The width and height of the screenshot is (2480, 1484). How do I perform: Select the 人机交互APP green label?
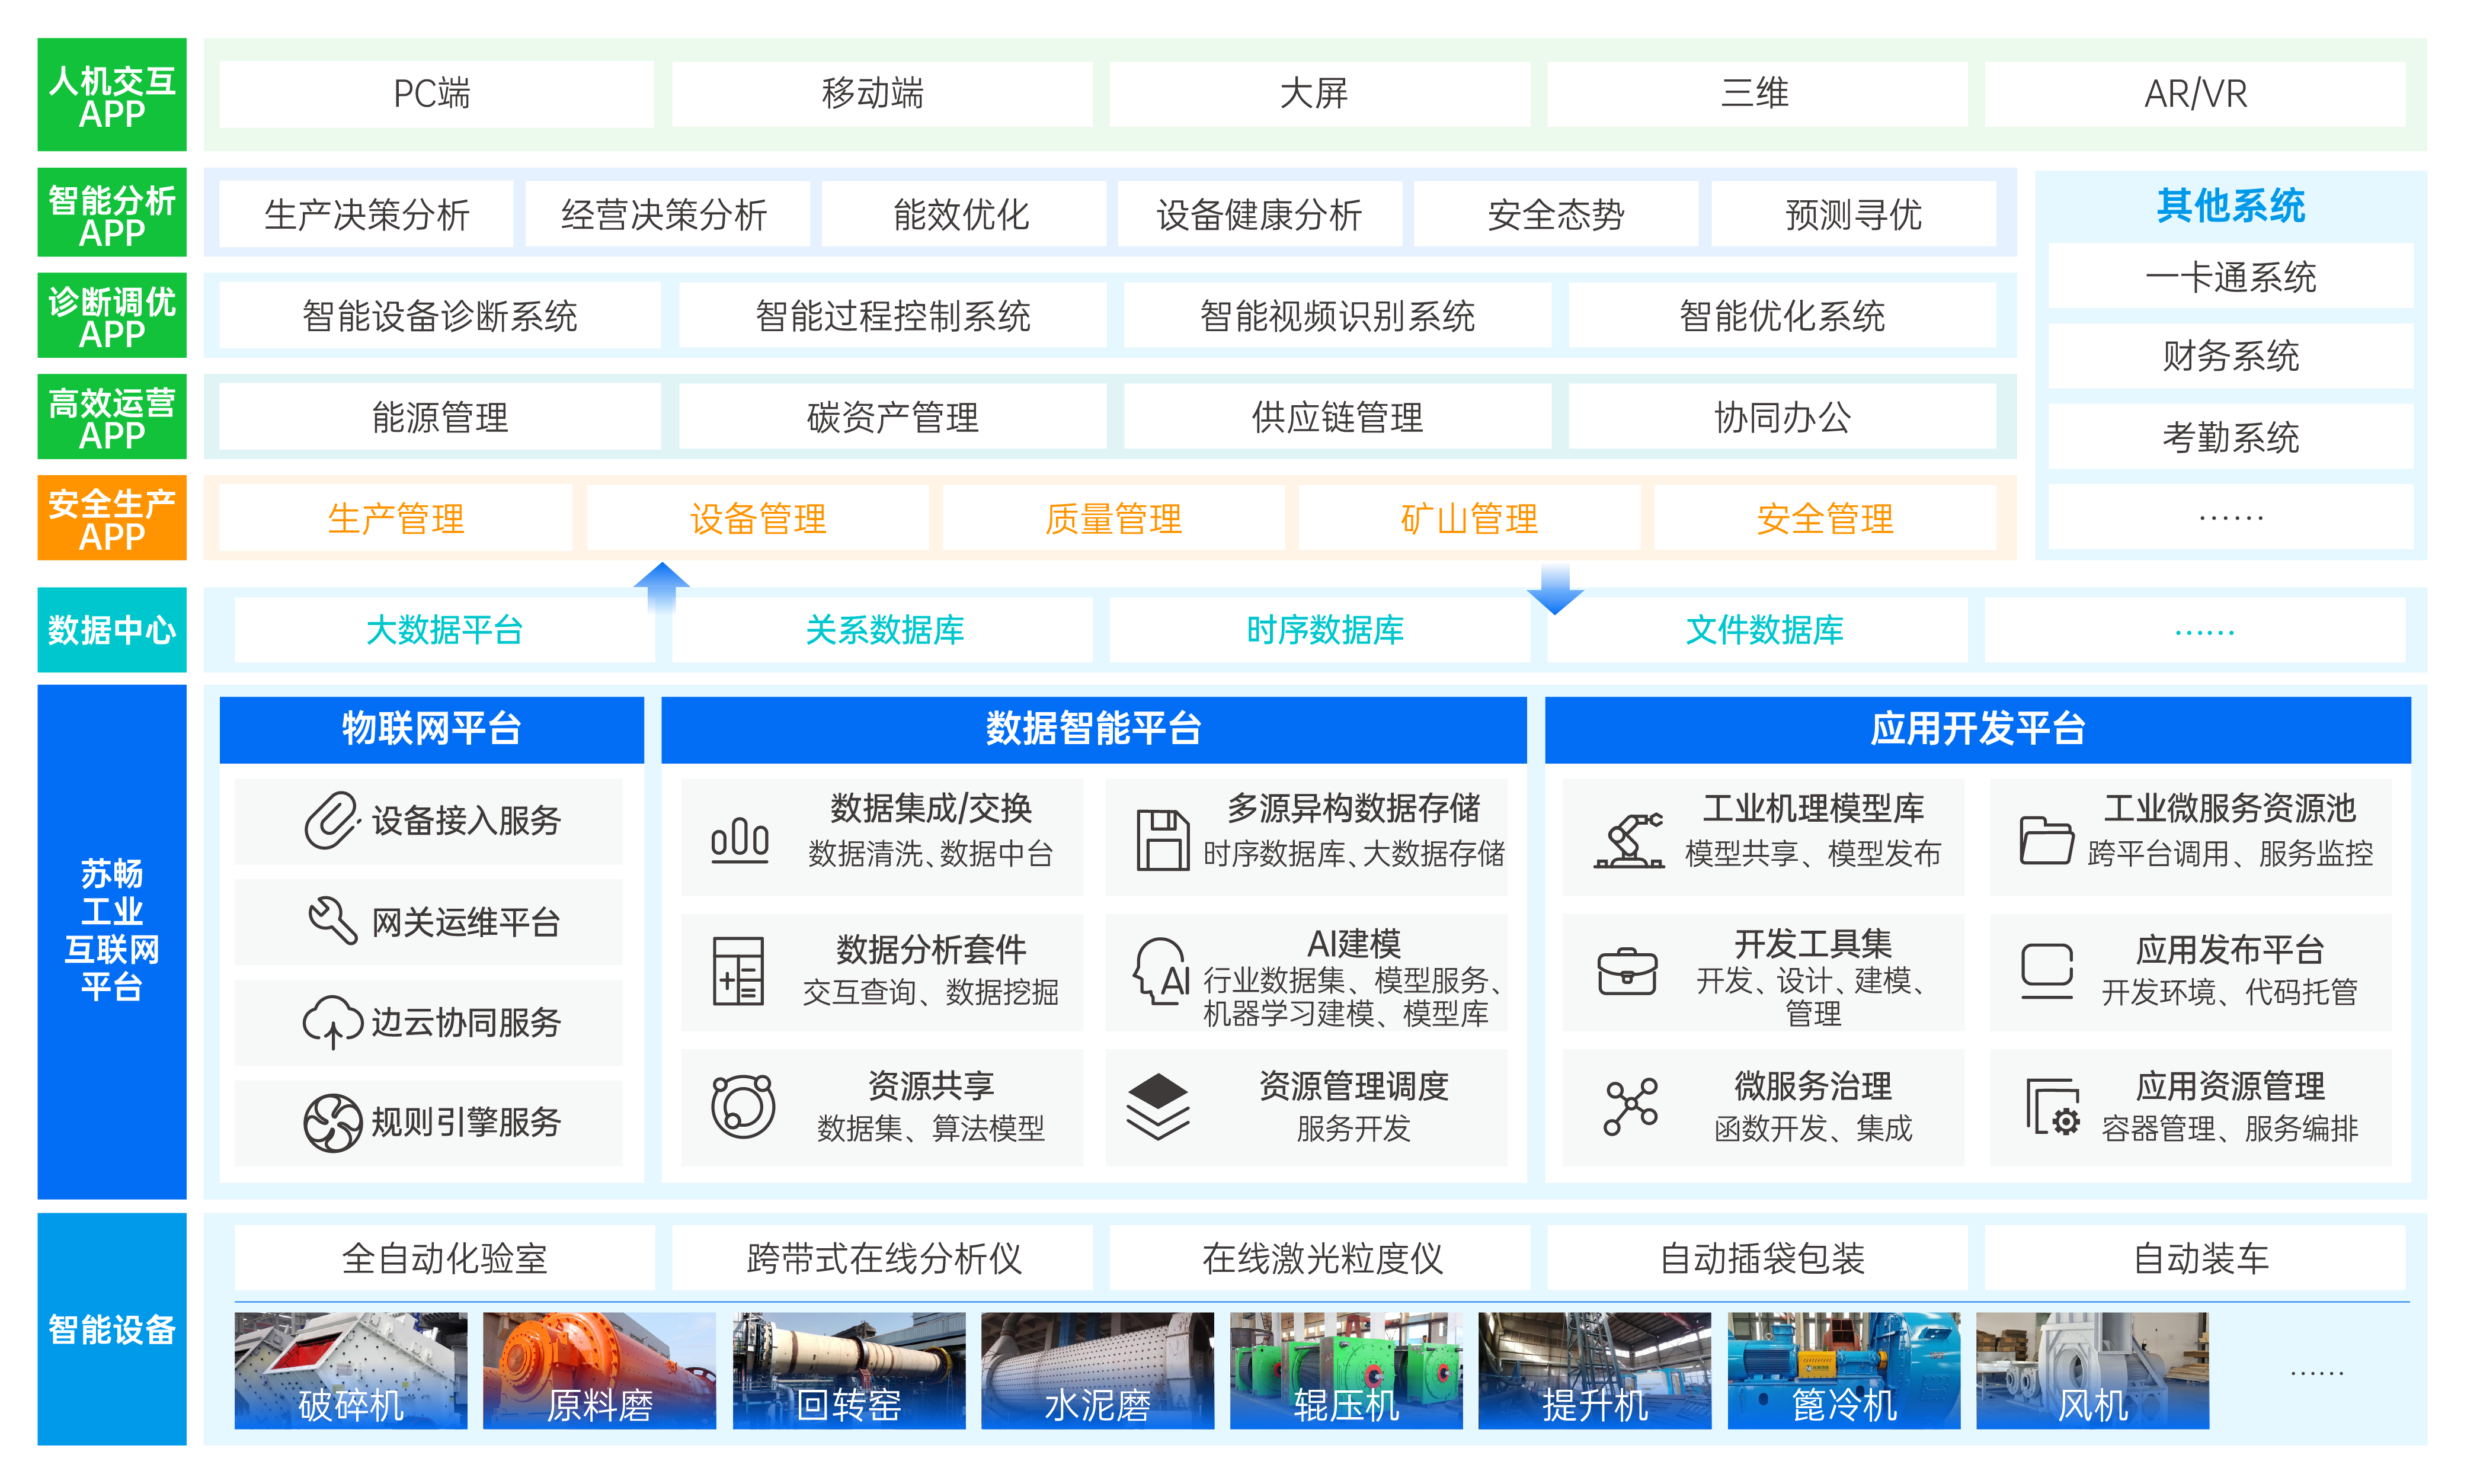[112, 95]
